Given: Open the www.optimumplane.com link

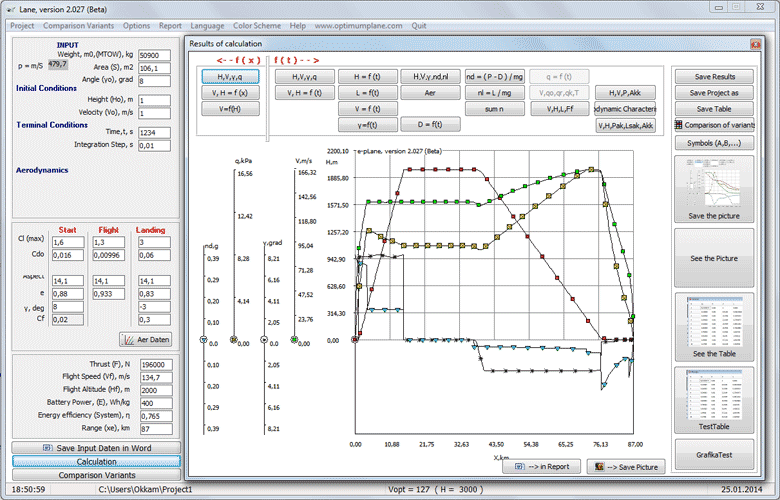Looking at the screenshot, I should point(359,24).
